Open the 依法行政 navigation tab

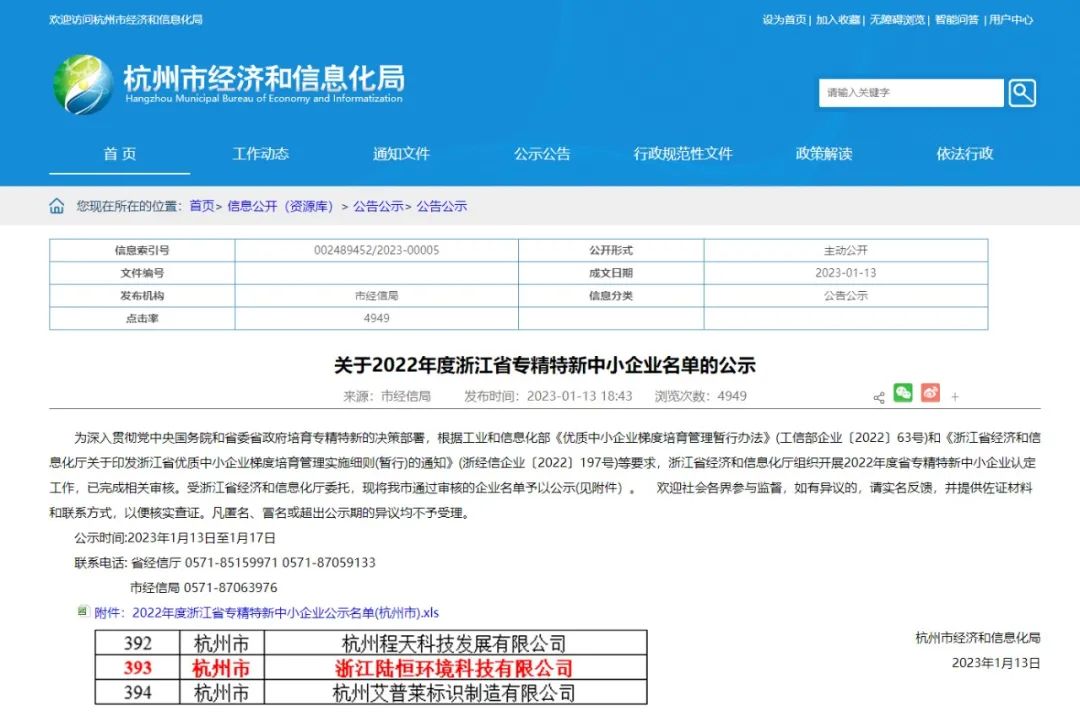pos(965,154)
